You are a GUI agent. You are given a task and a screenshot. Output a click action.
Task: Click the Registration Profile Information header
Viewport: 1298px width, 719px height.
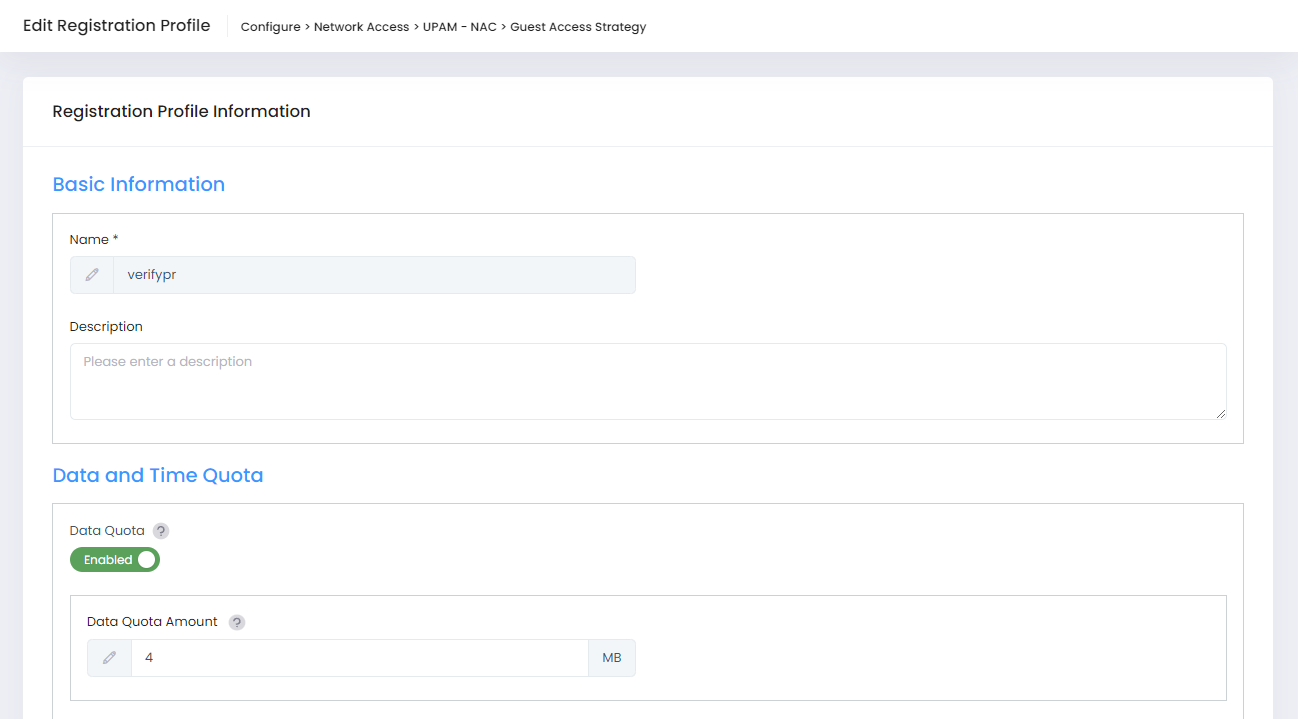[181, 111]
